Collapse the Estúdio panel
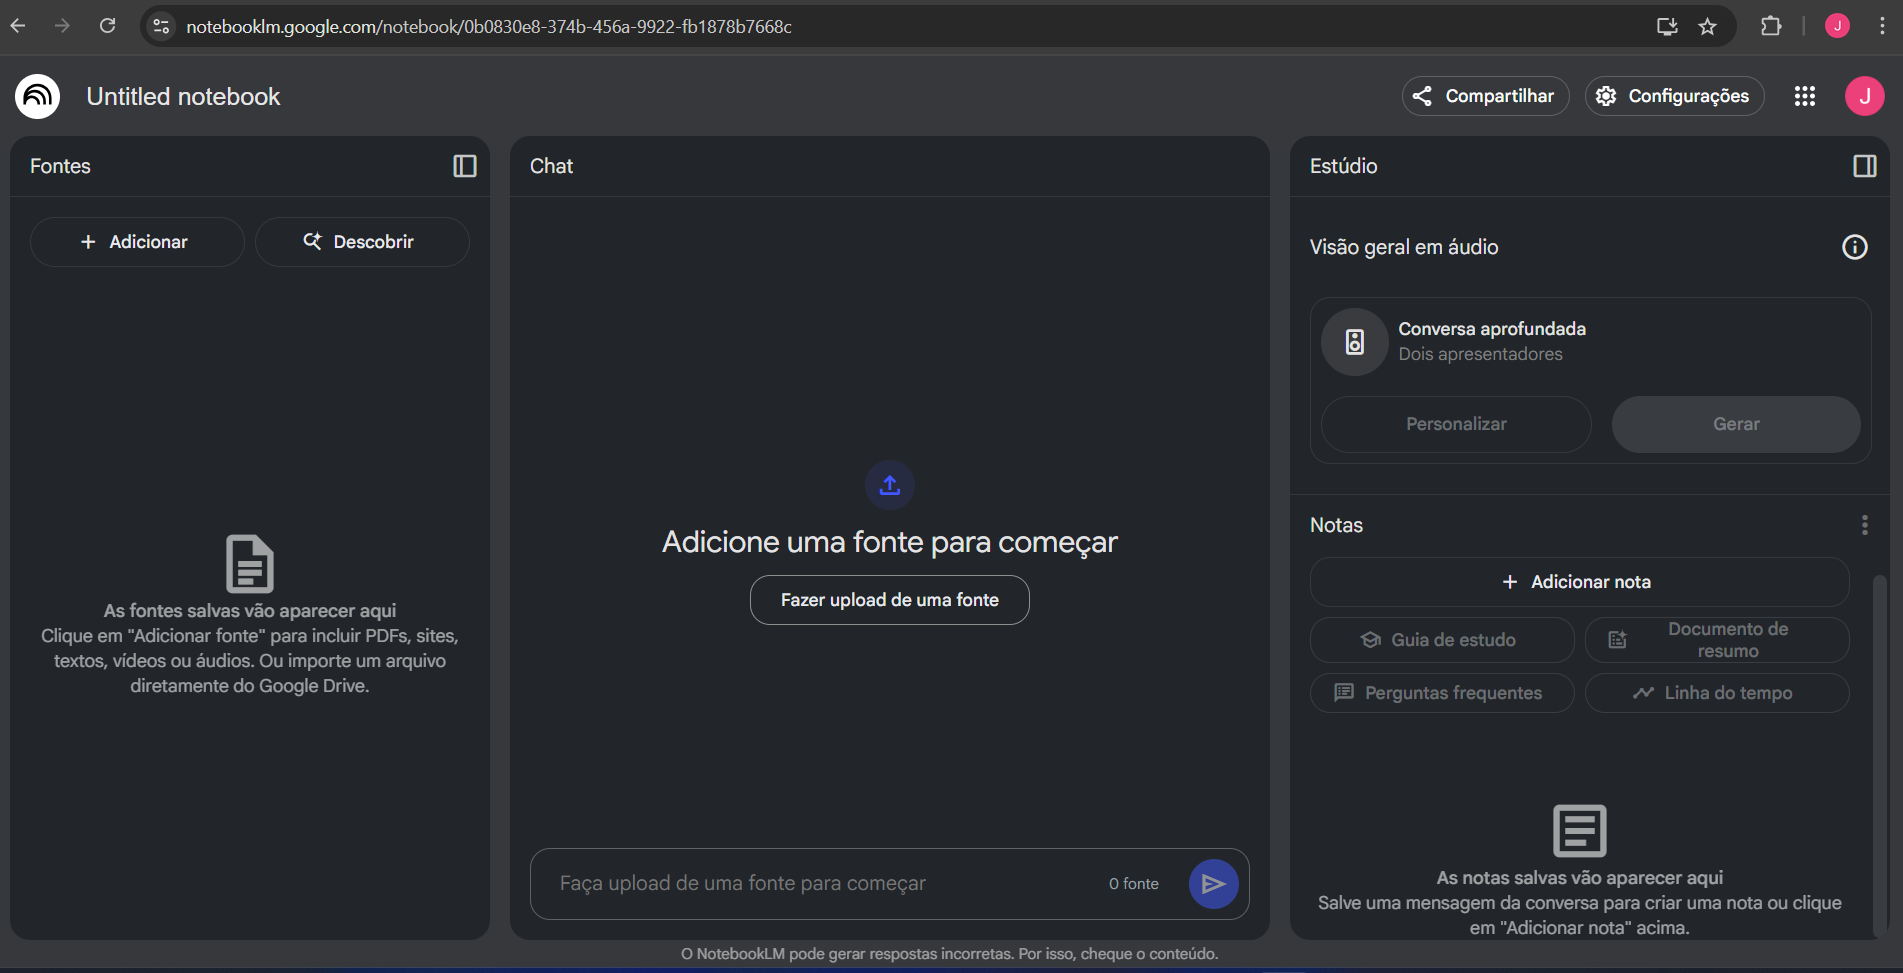The image size is (1903, 973). (x=1864, y=166)
